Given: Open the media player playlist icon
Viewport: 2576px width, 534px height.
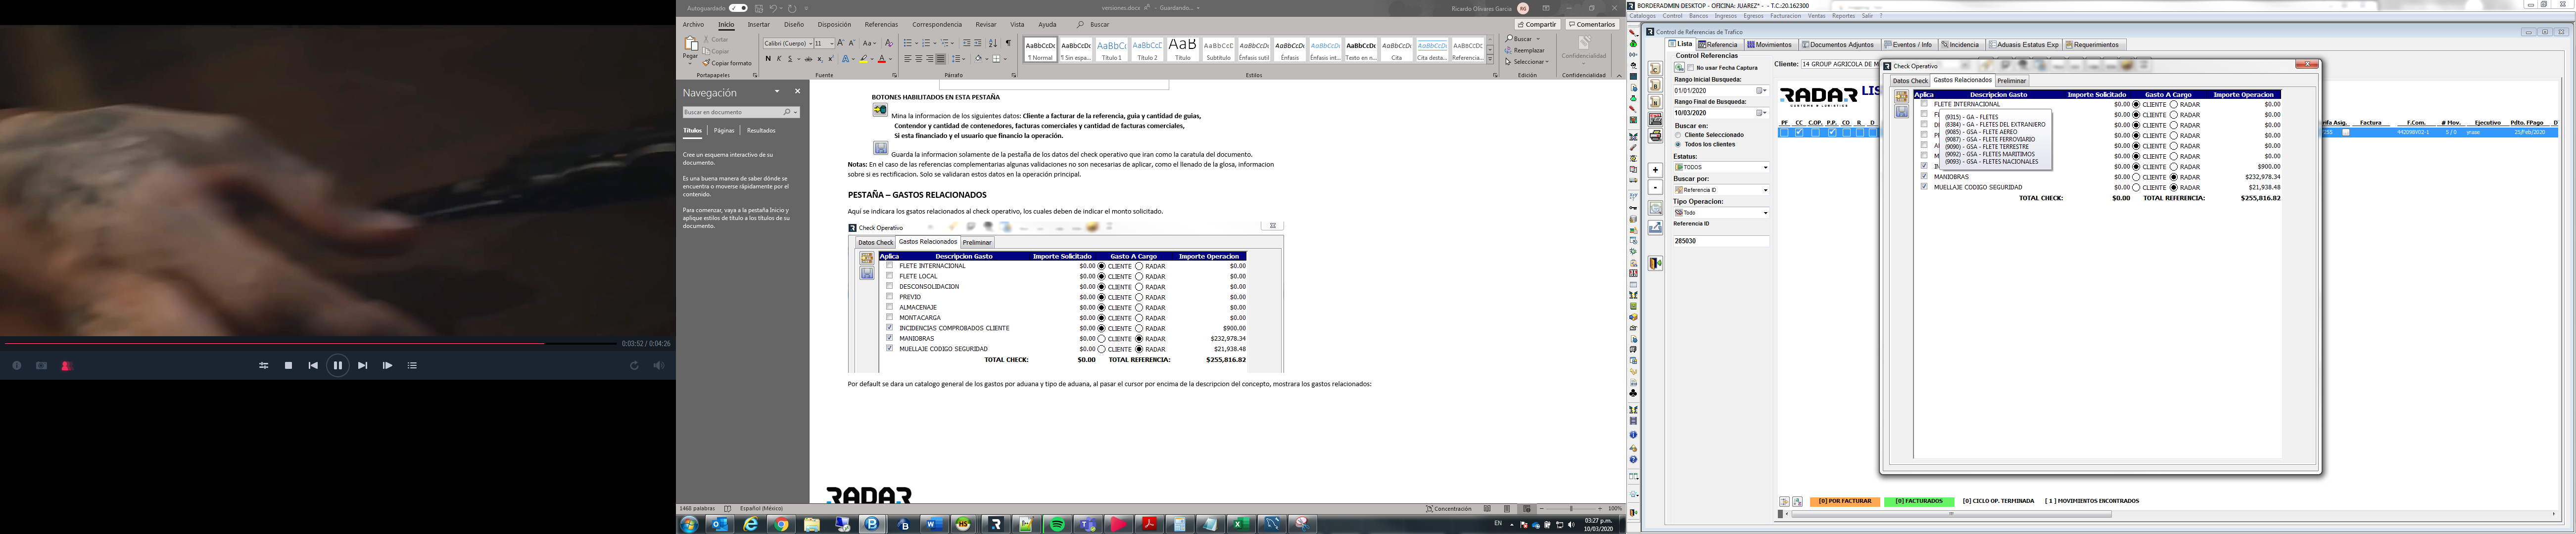Looking at the screenshot, I should [x=412, y=366].
